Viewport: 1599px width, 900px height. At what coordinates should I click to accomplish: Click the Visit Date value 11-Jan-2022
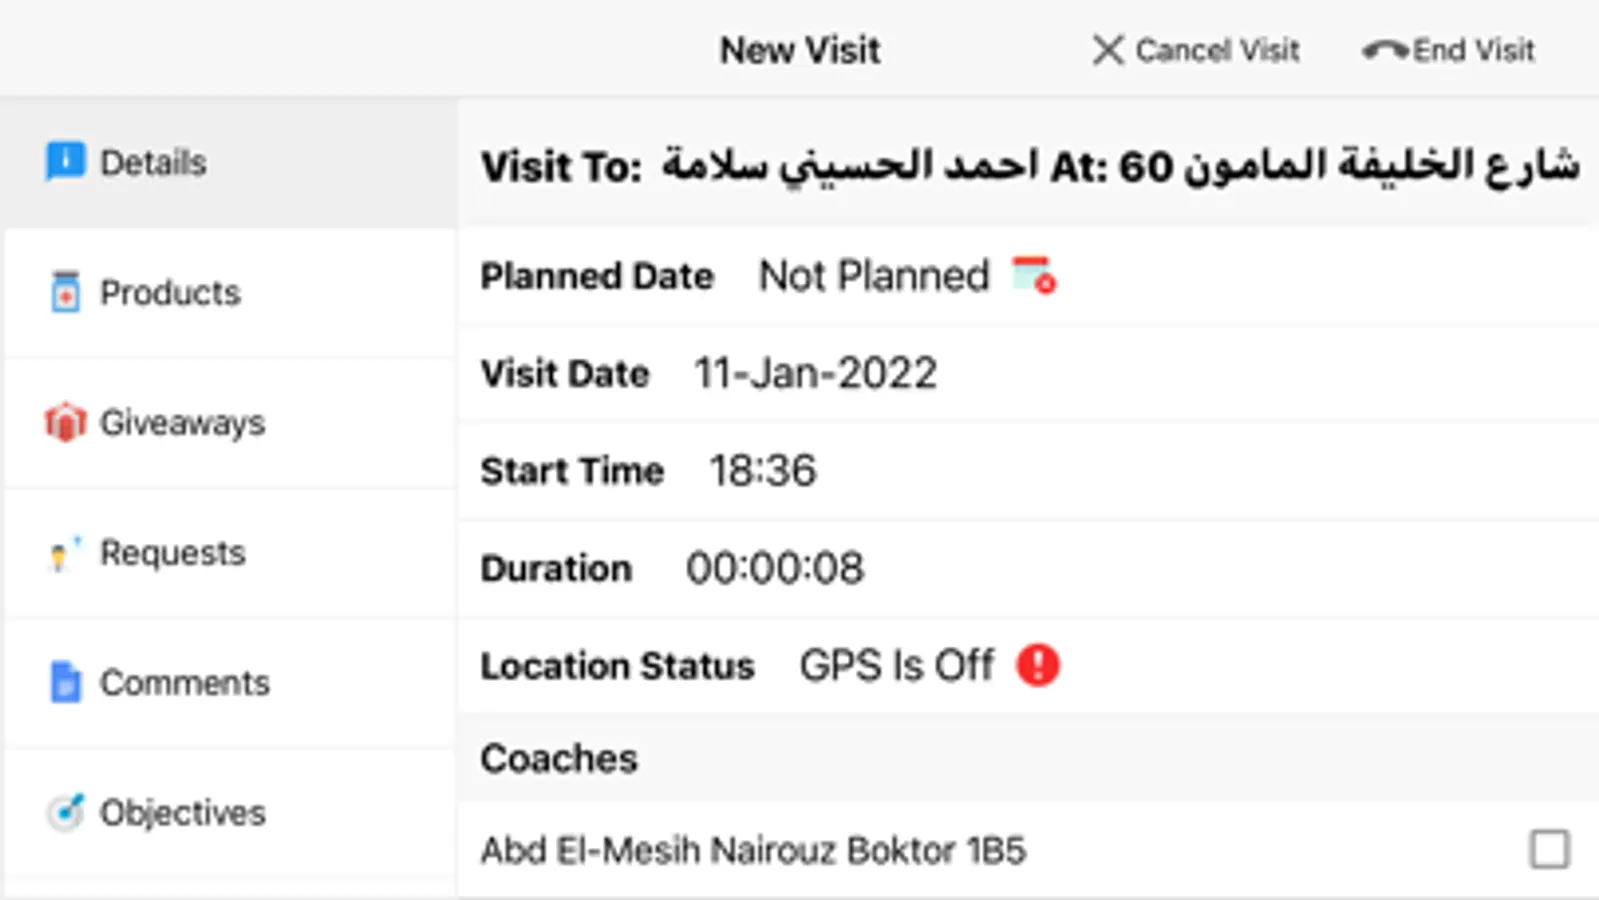(x=815, y=374)
